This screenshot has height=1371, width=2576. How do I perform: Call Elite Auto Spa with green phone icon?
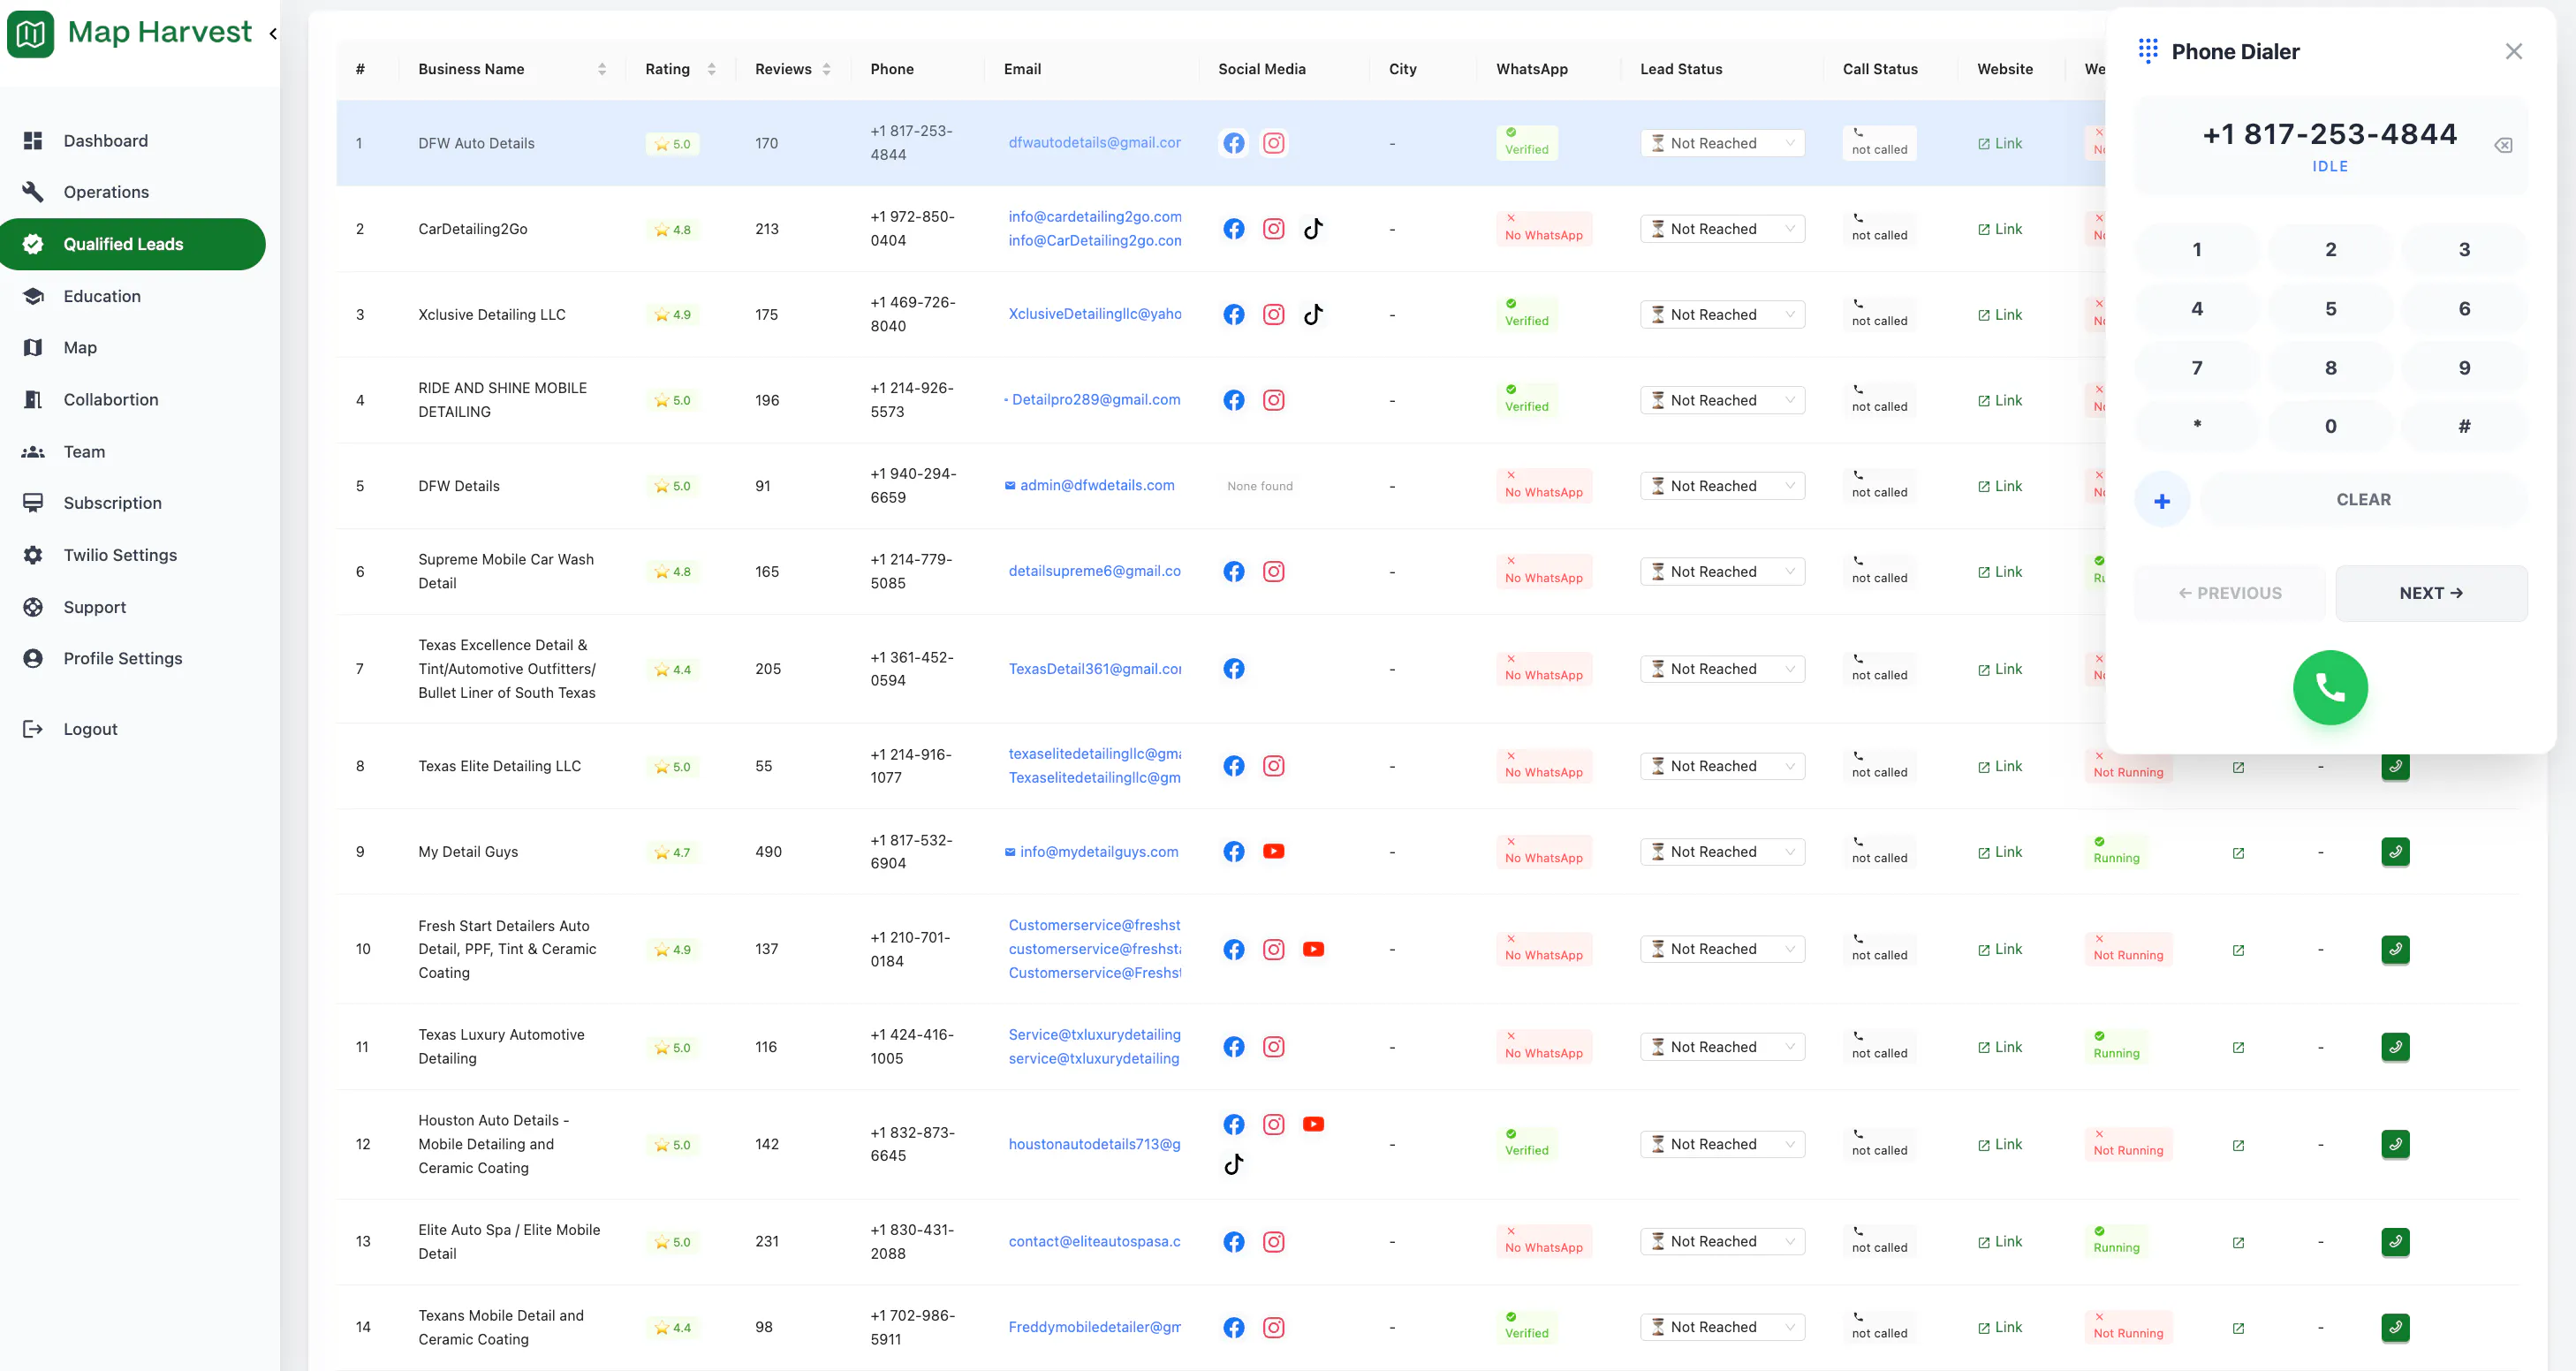point(2395,1242)
